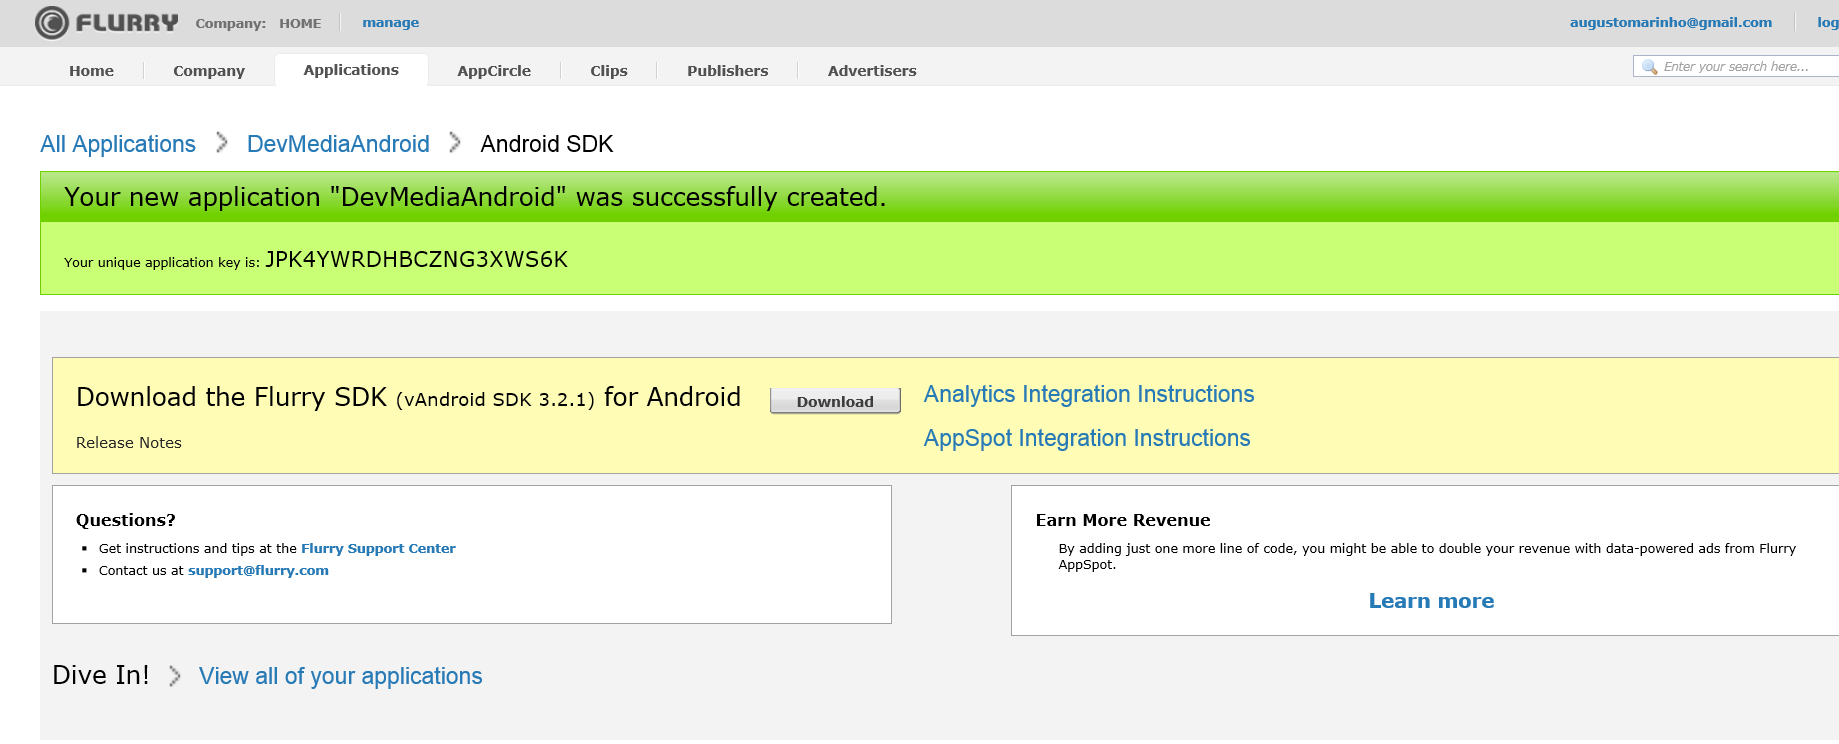Visit the Flurry Support Center link
Screen dimensions: 1839x744
click(378, 548)
